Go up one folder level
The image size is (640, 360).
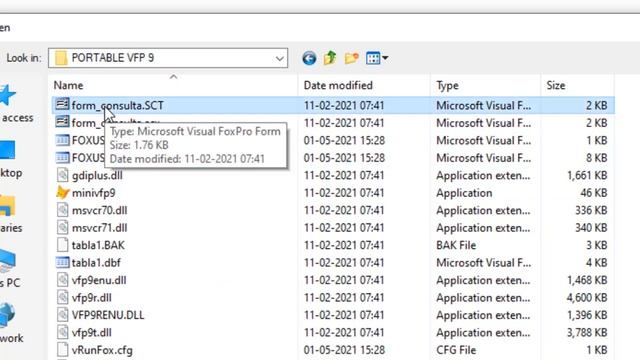click(x=330, y=58)
